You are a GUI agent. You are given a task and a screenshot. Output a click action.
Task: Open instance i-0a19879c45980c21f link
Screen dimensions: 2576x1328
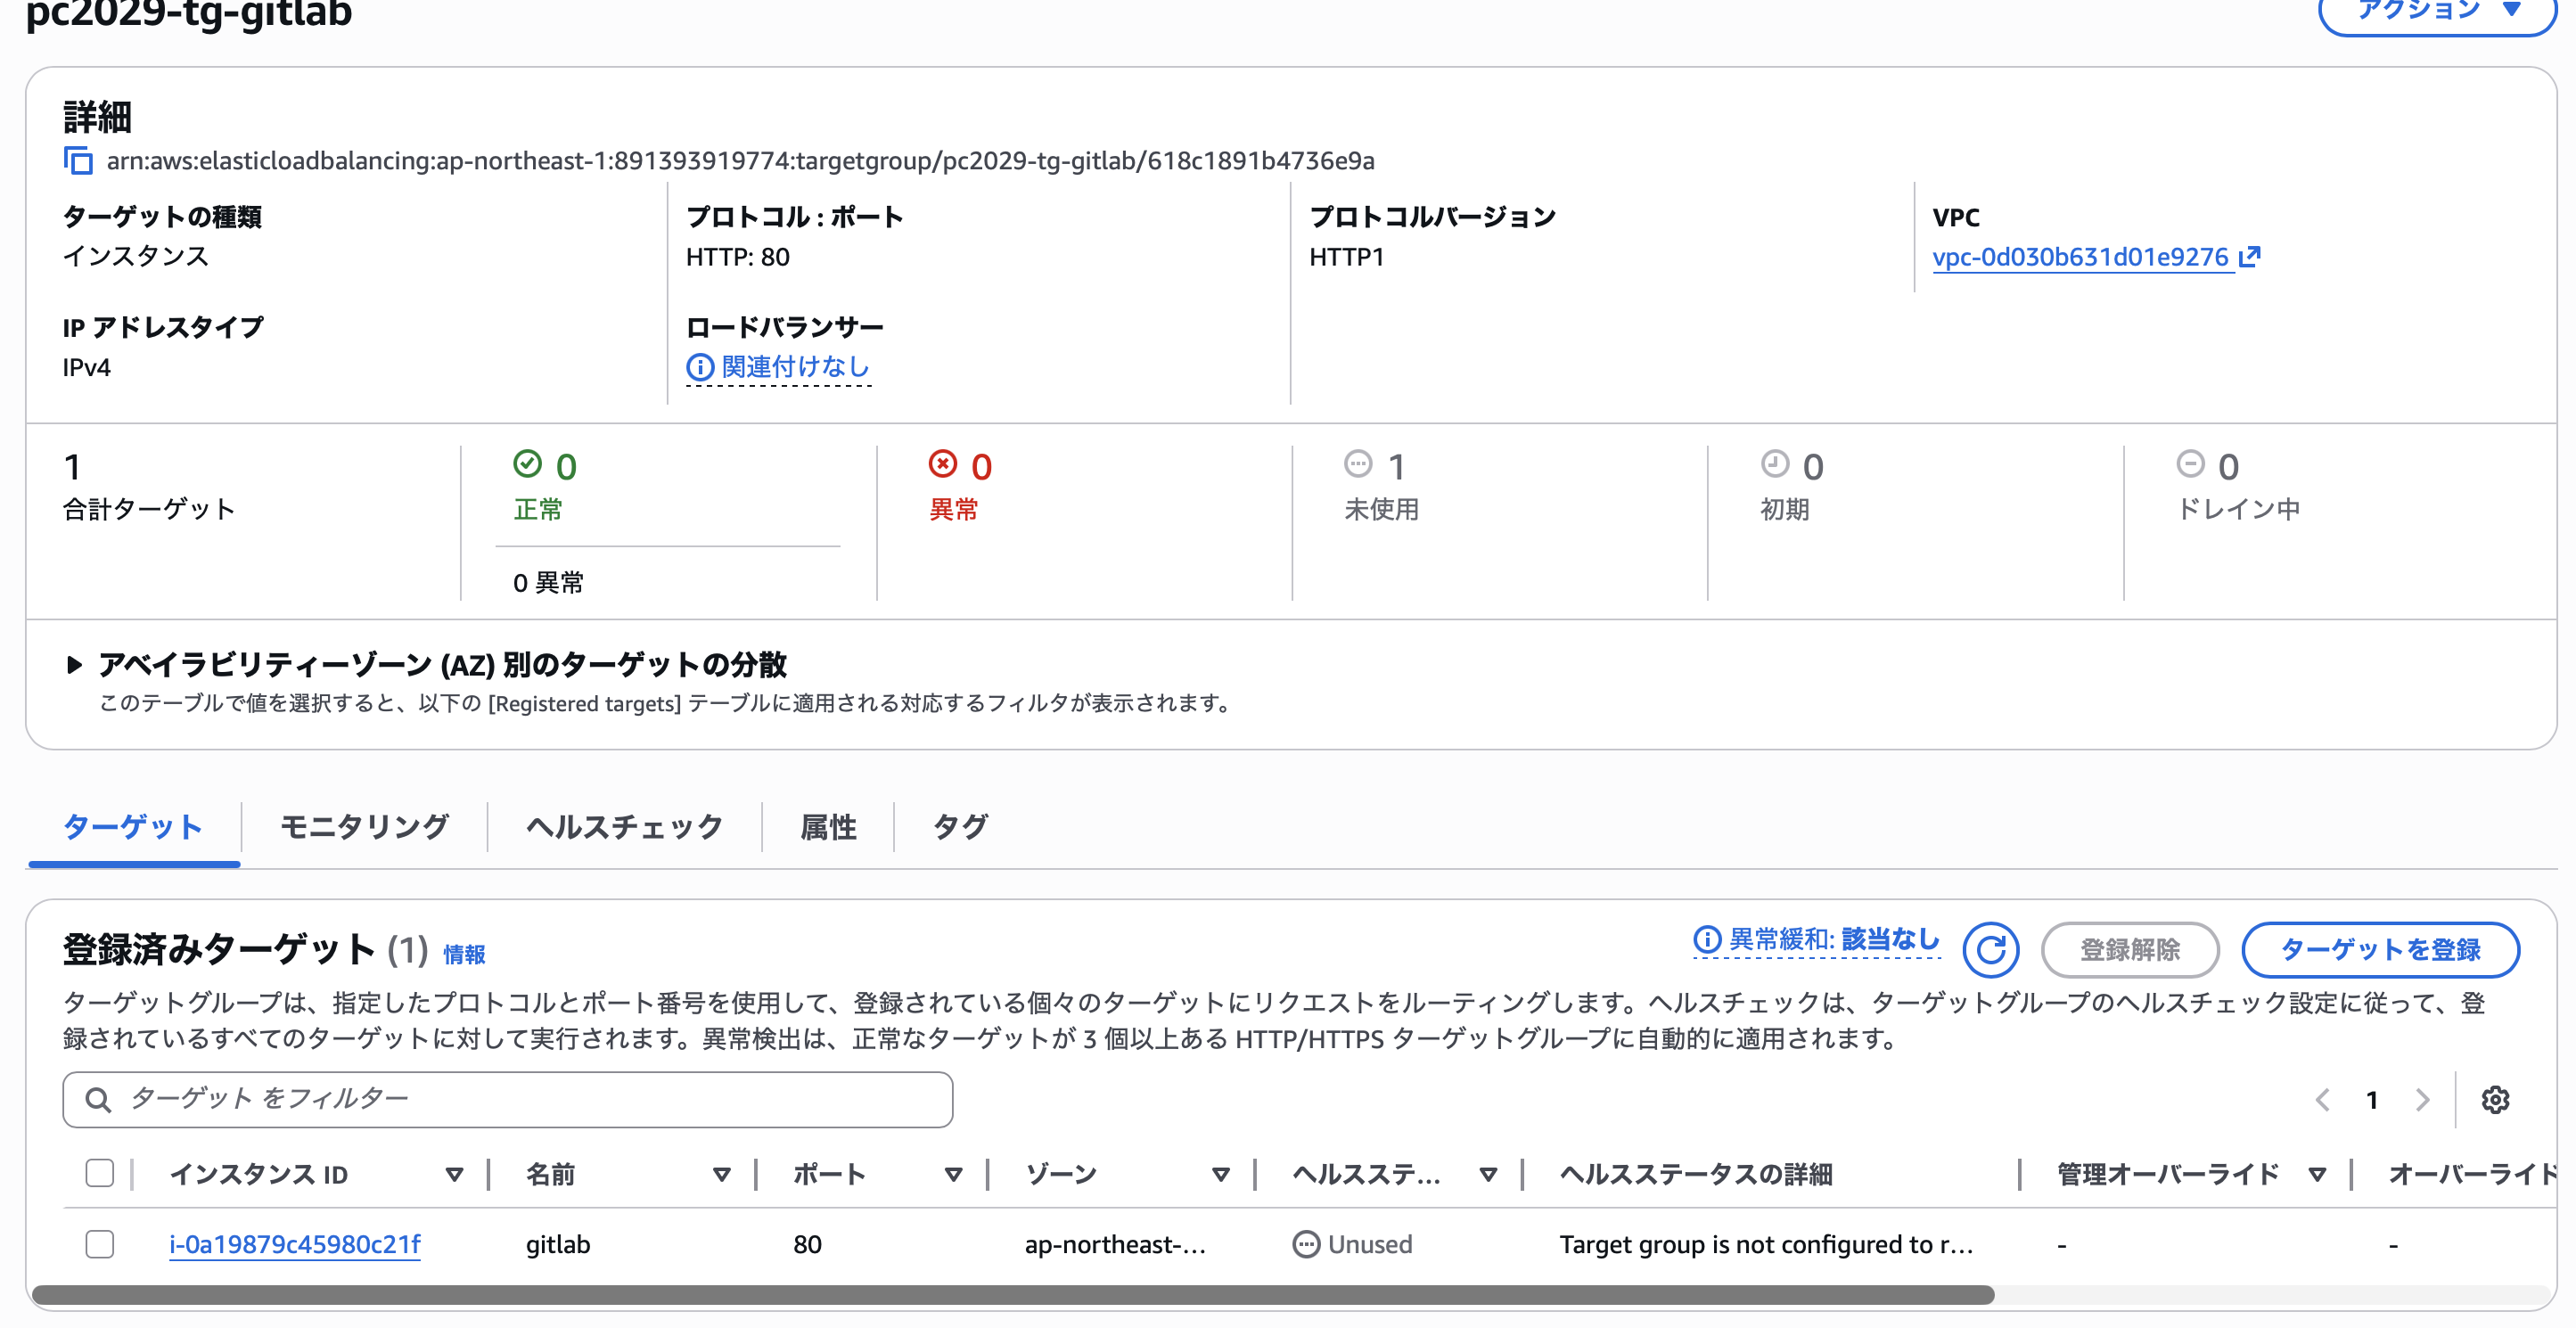tap(295, 1245)
